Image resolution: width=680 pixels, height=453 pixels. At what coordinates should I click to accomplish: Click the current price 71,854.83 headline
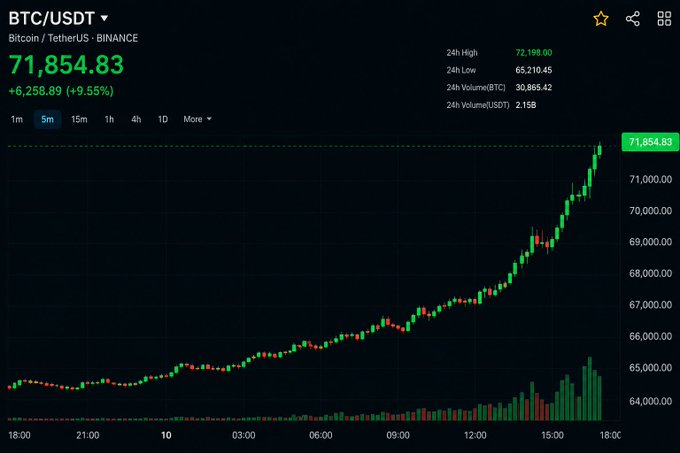tap(66, 65)
